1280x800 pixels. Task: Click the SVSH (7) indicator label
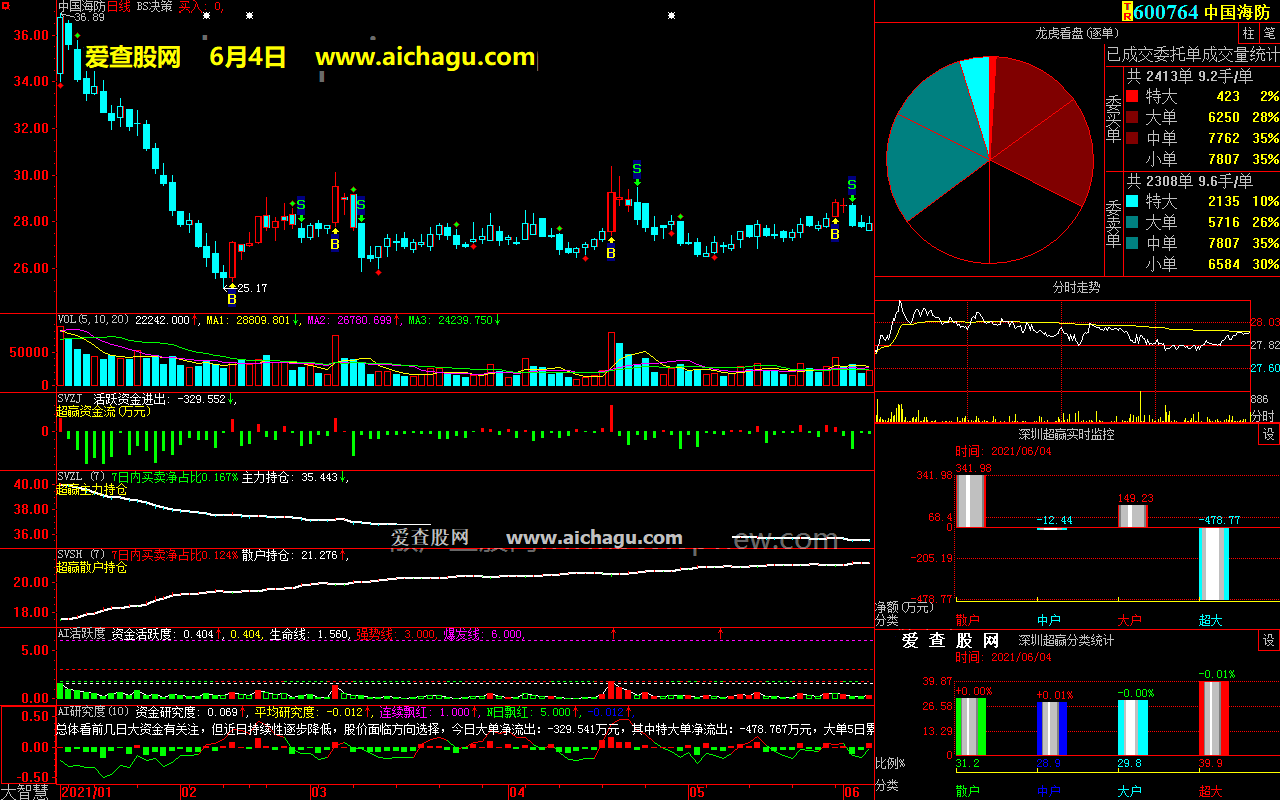click(x=82, y=555)
